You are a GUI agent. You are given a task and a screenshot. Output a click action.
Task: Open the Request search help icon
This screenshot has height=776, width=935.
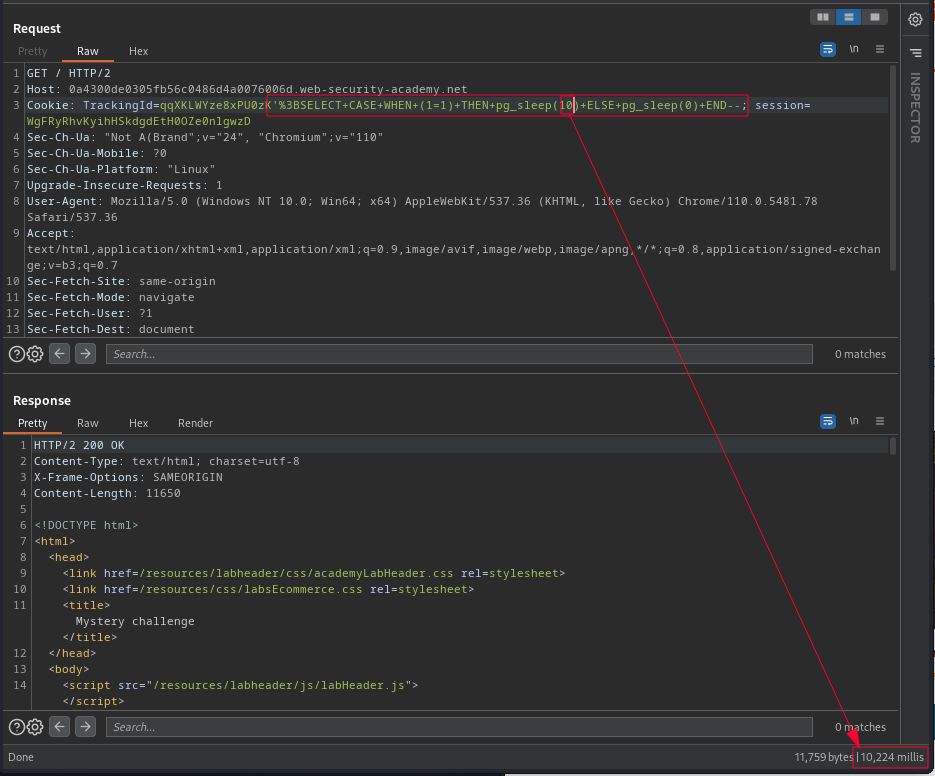coord(17,354)
